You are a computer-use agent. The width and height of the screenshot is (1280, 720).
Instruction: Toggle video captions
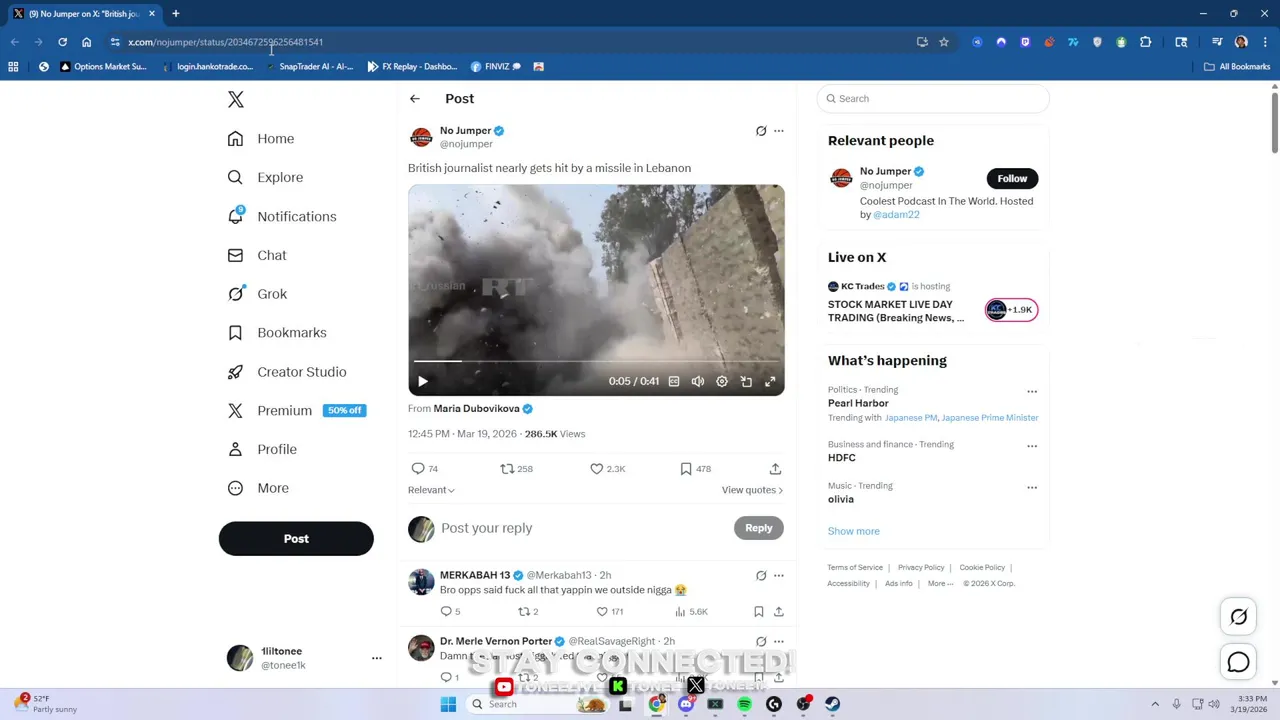(x=674, y=381)
